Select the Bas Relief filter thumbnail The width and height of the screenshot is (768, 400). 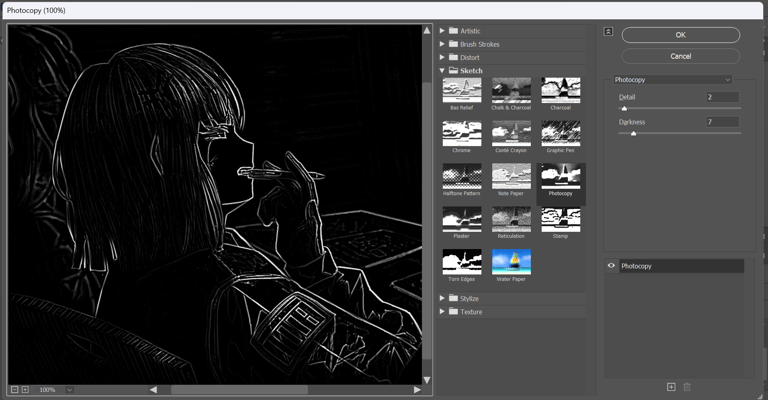tap(462, 91)
